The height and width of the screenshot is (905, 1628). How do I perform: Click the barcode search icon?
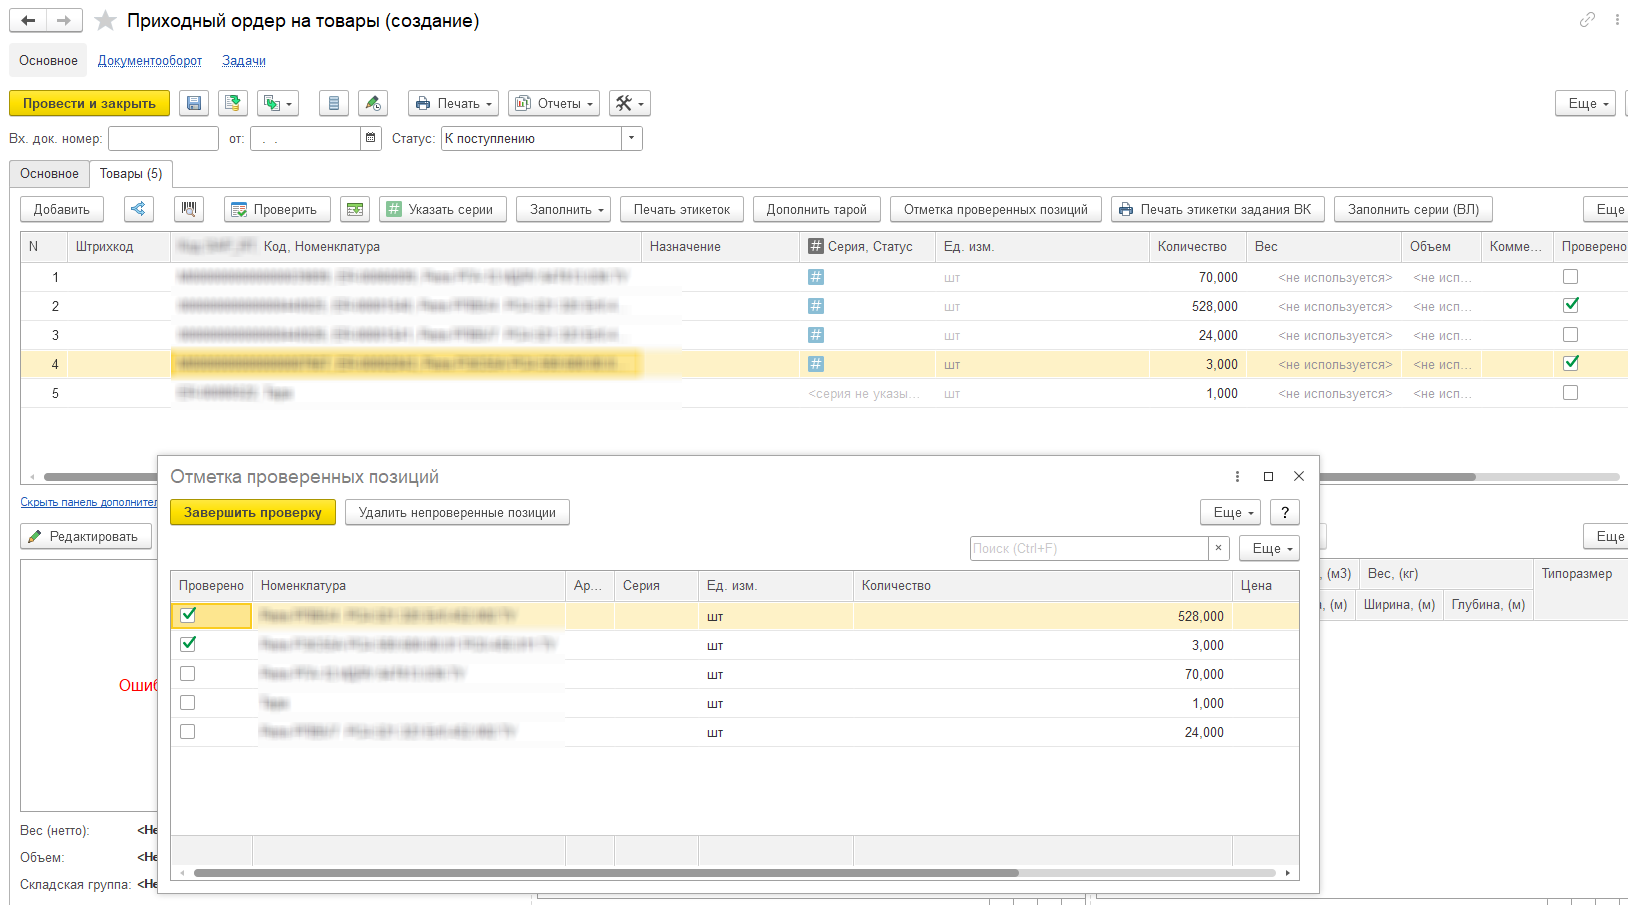pos(189,209)
